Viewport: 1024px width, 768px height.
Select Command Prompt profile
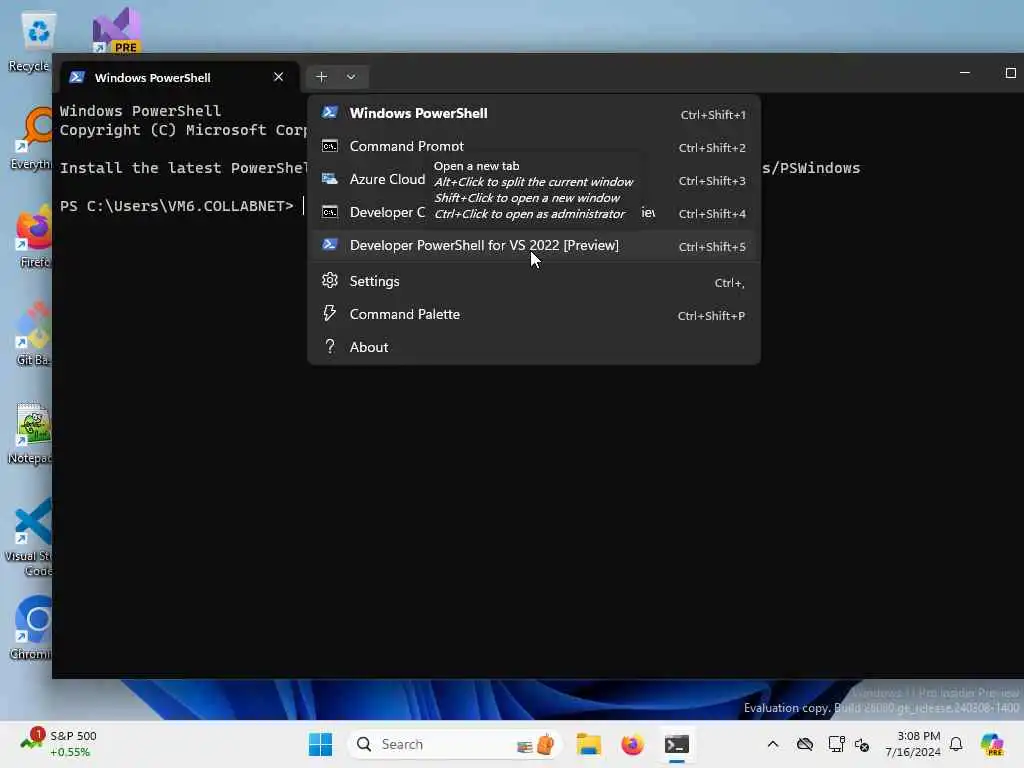click(x=534, y=146)
